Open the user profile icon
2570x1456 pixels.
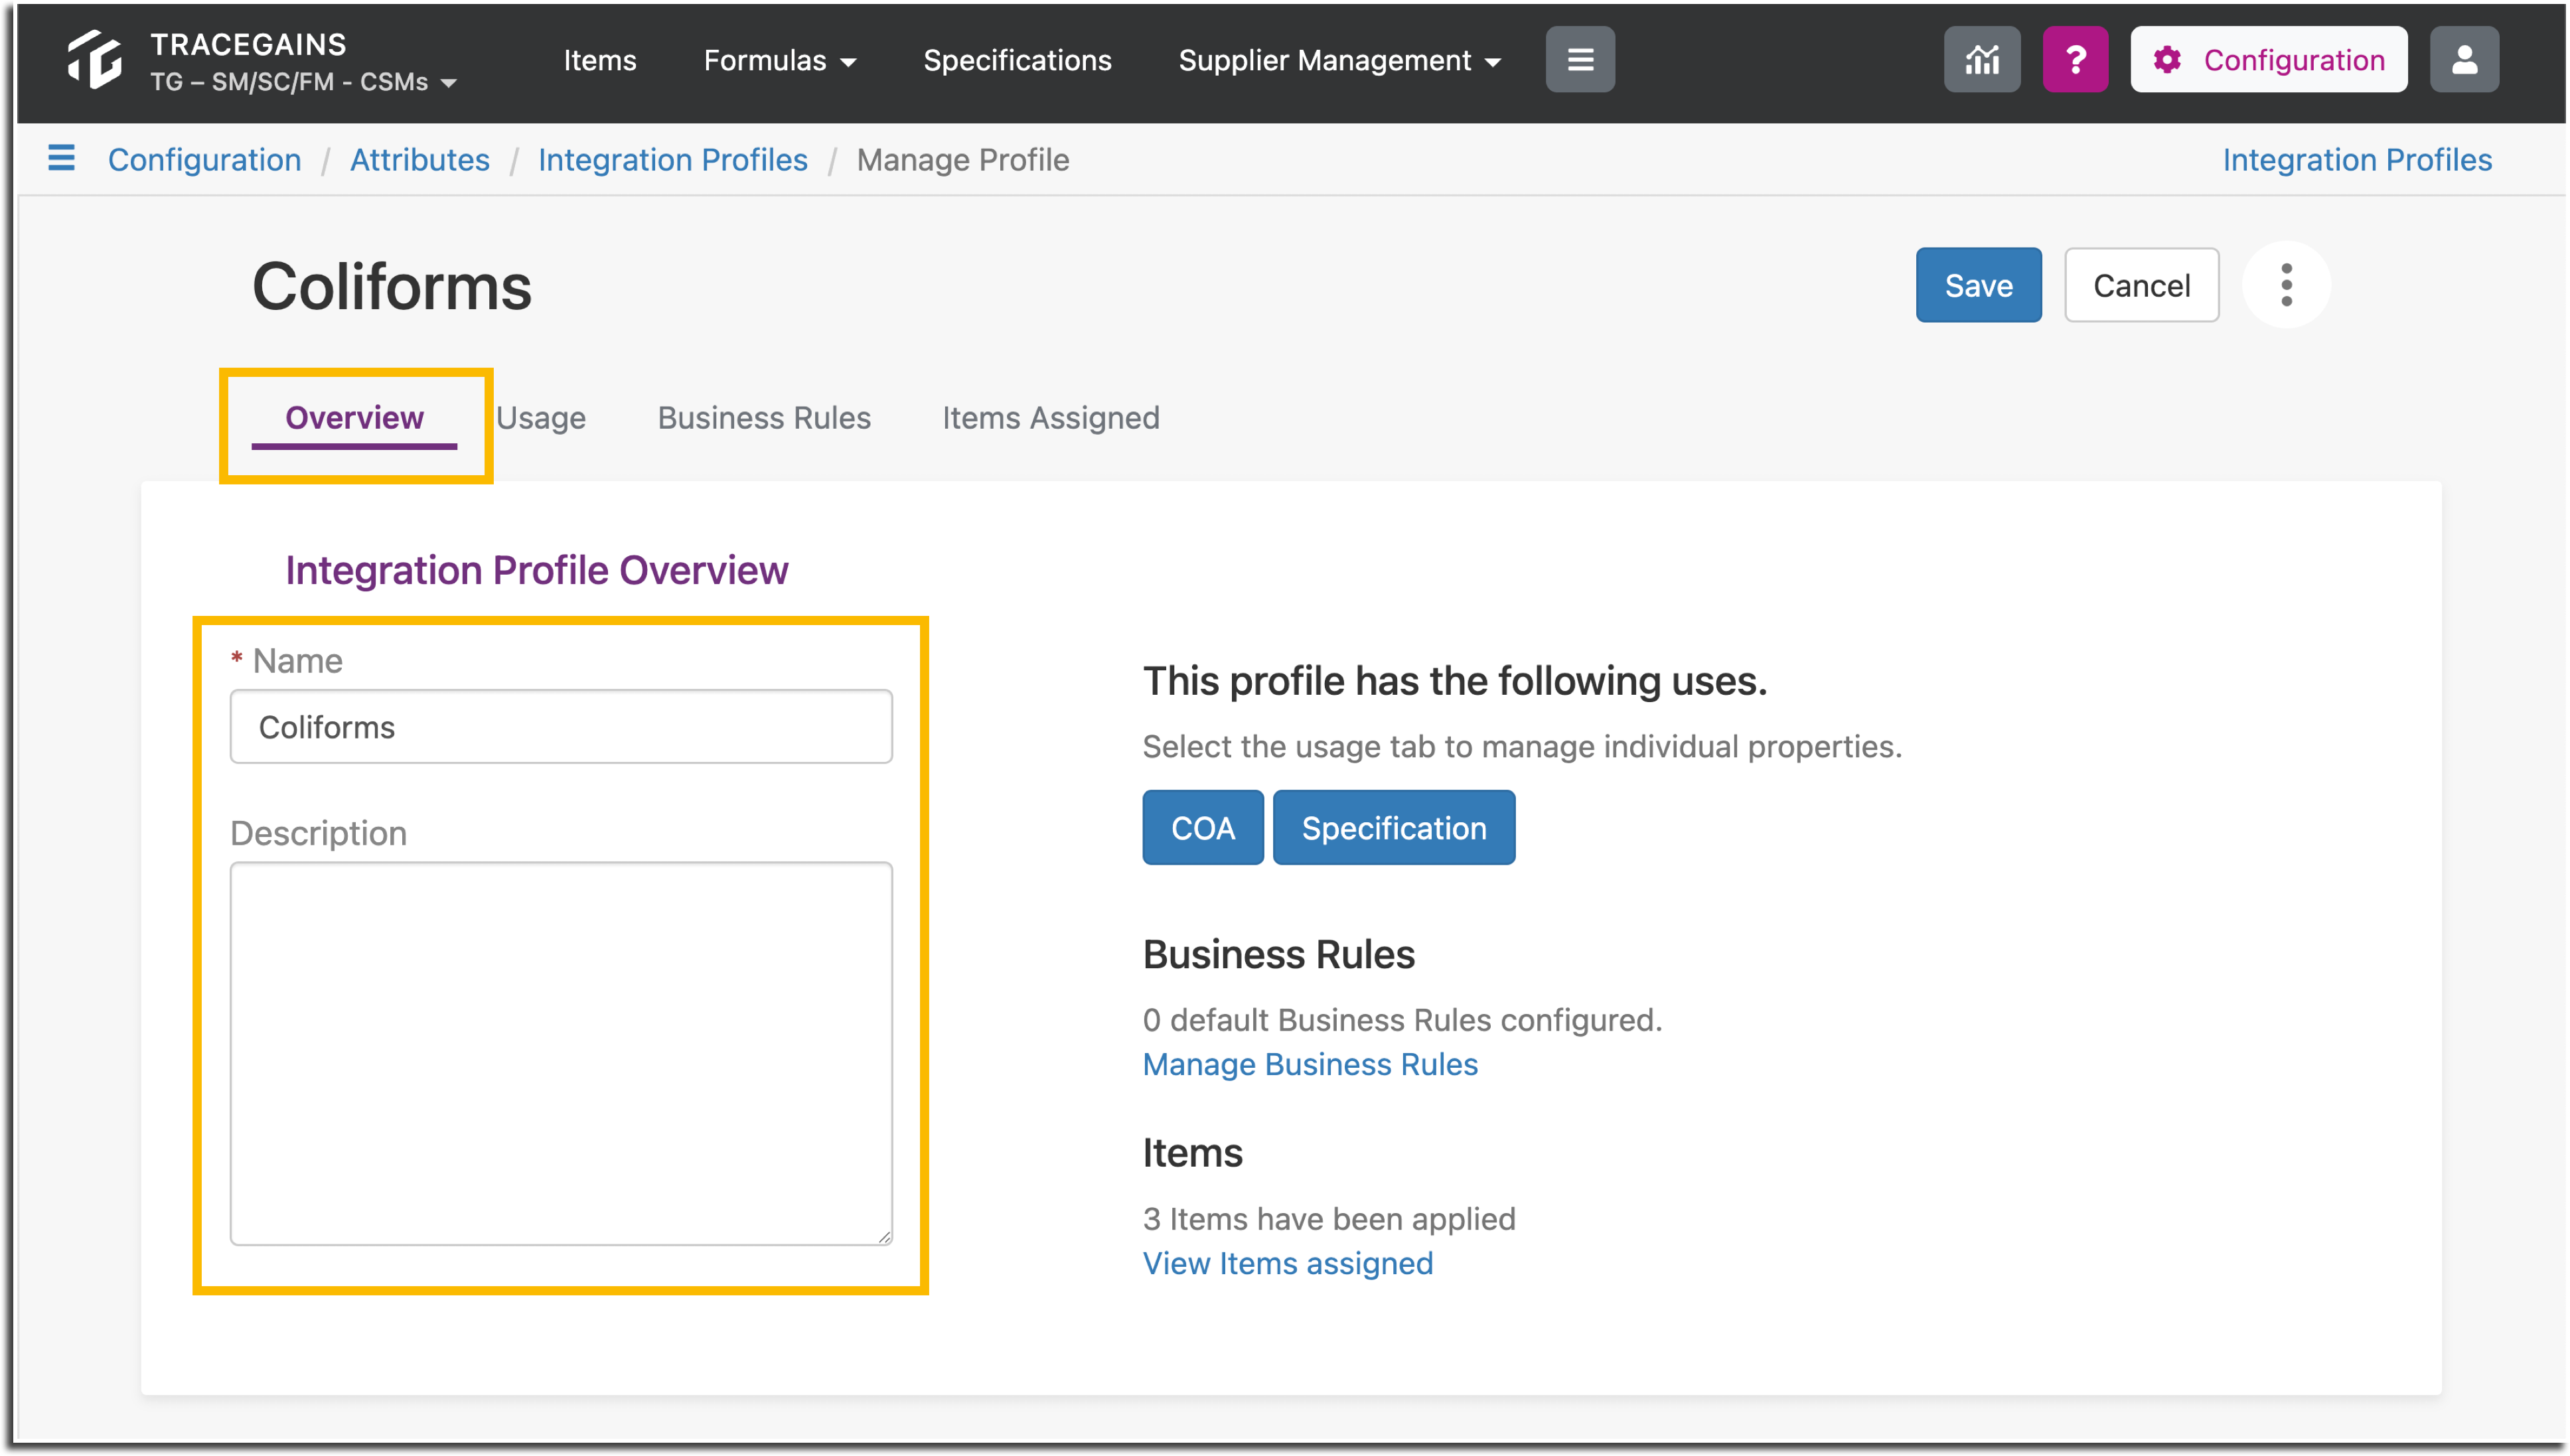(x=2464, y=60)
